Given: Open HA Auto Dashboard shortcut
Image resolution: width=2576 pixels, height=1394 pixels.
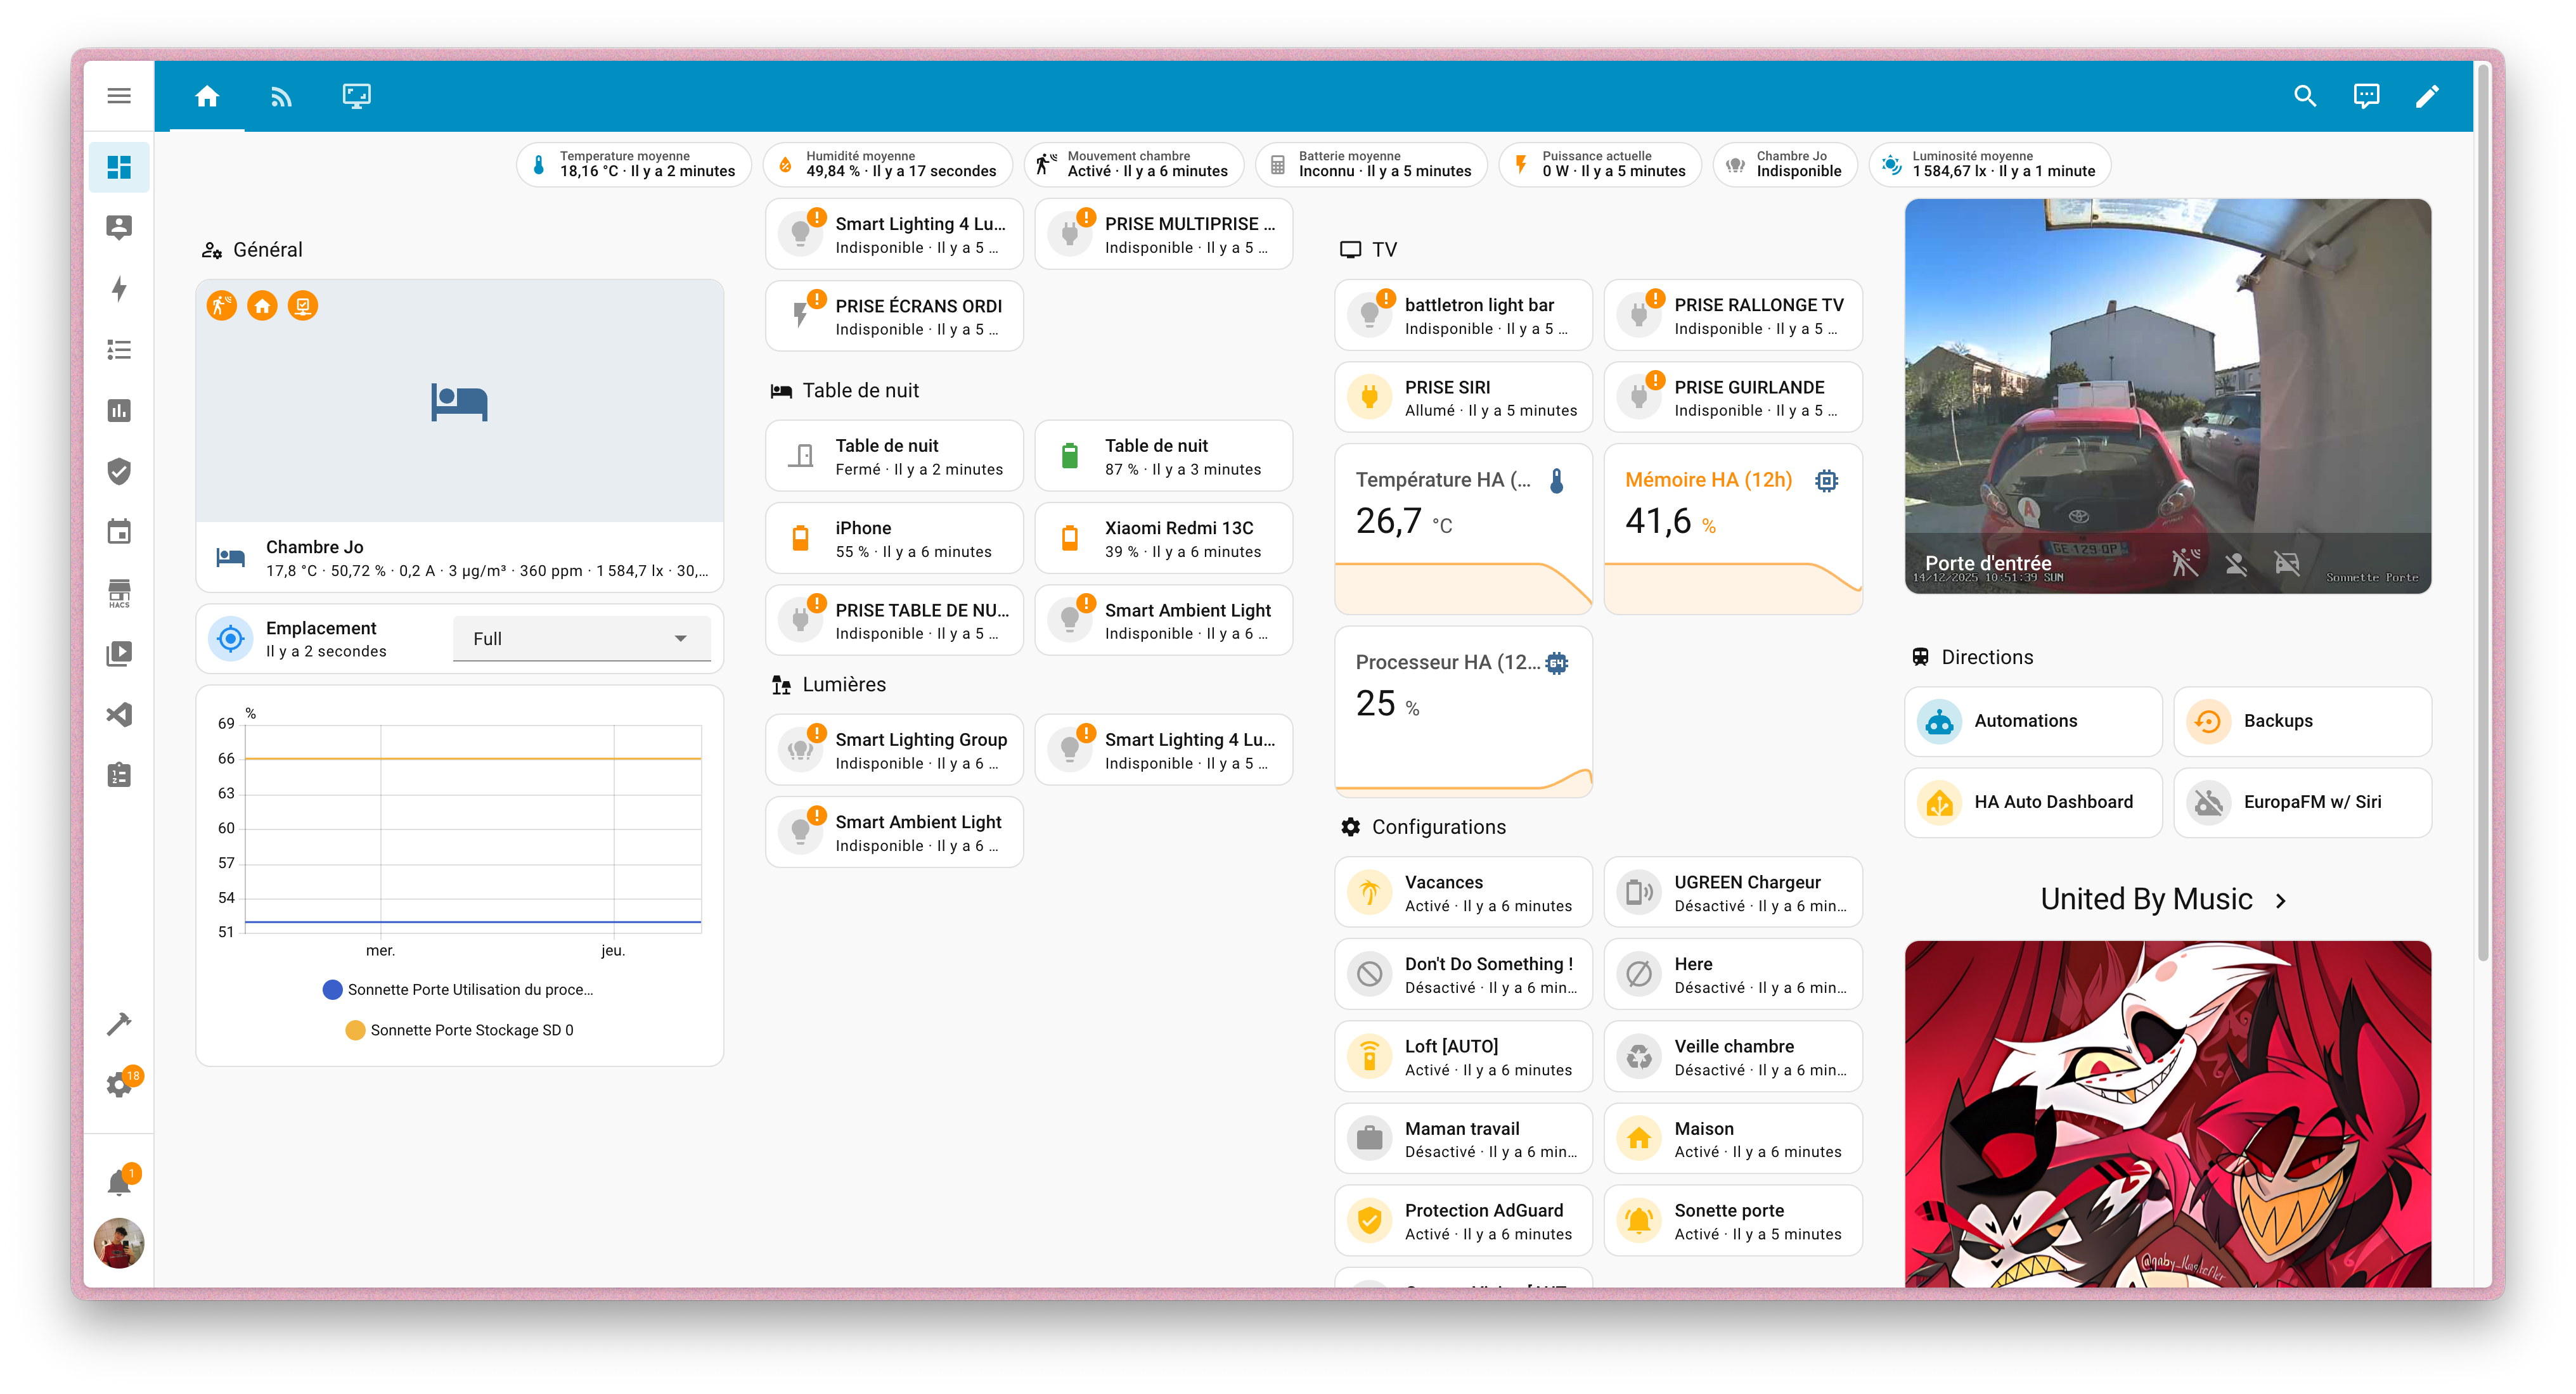Looking at the screenshot, I should [2033, 802].
